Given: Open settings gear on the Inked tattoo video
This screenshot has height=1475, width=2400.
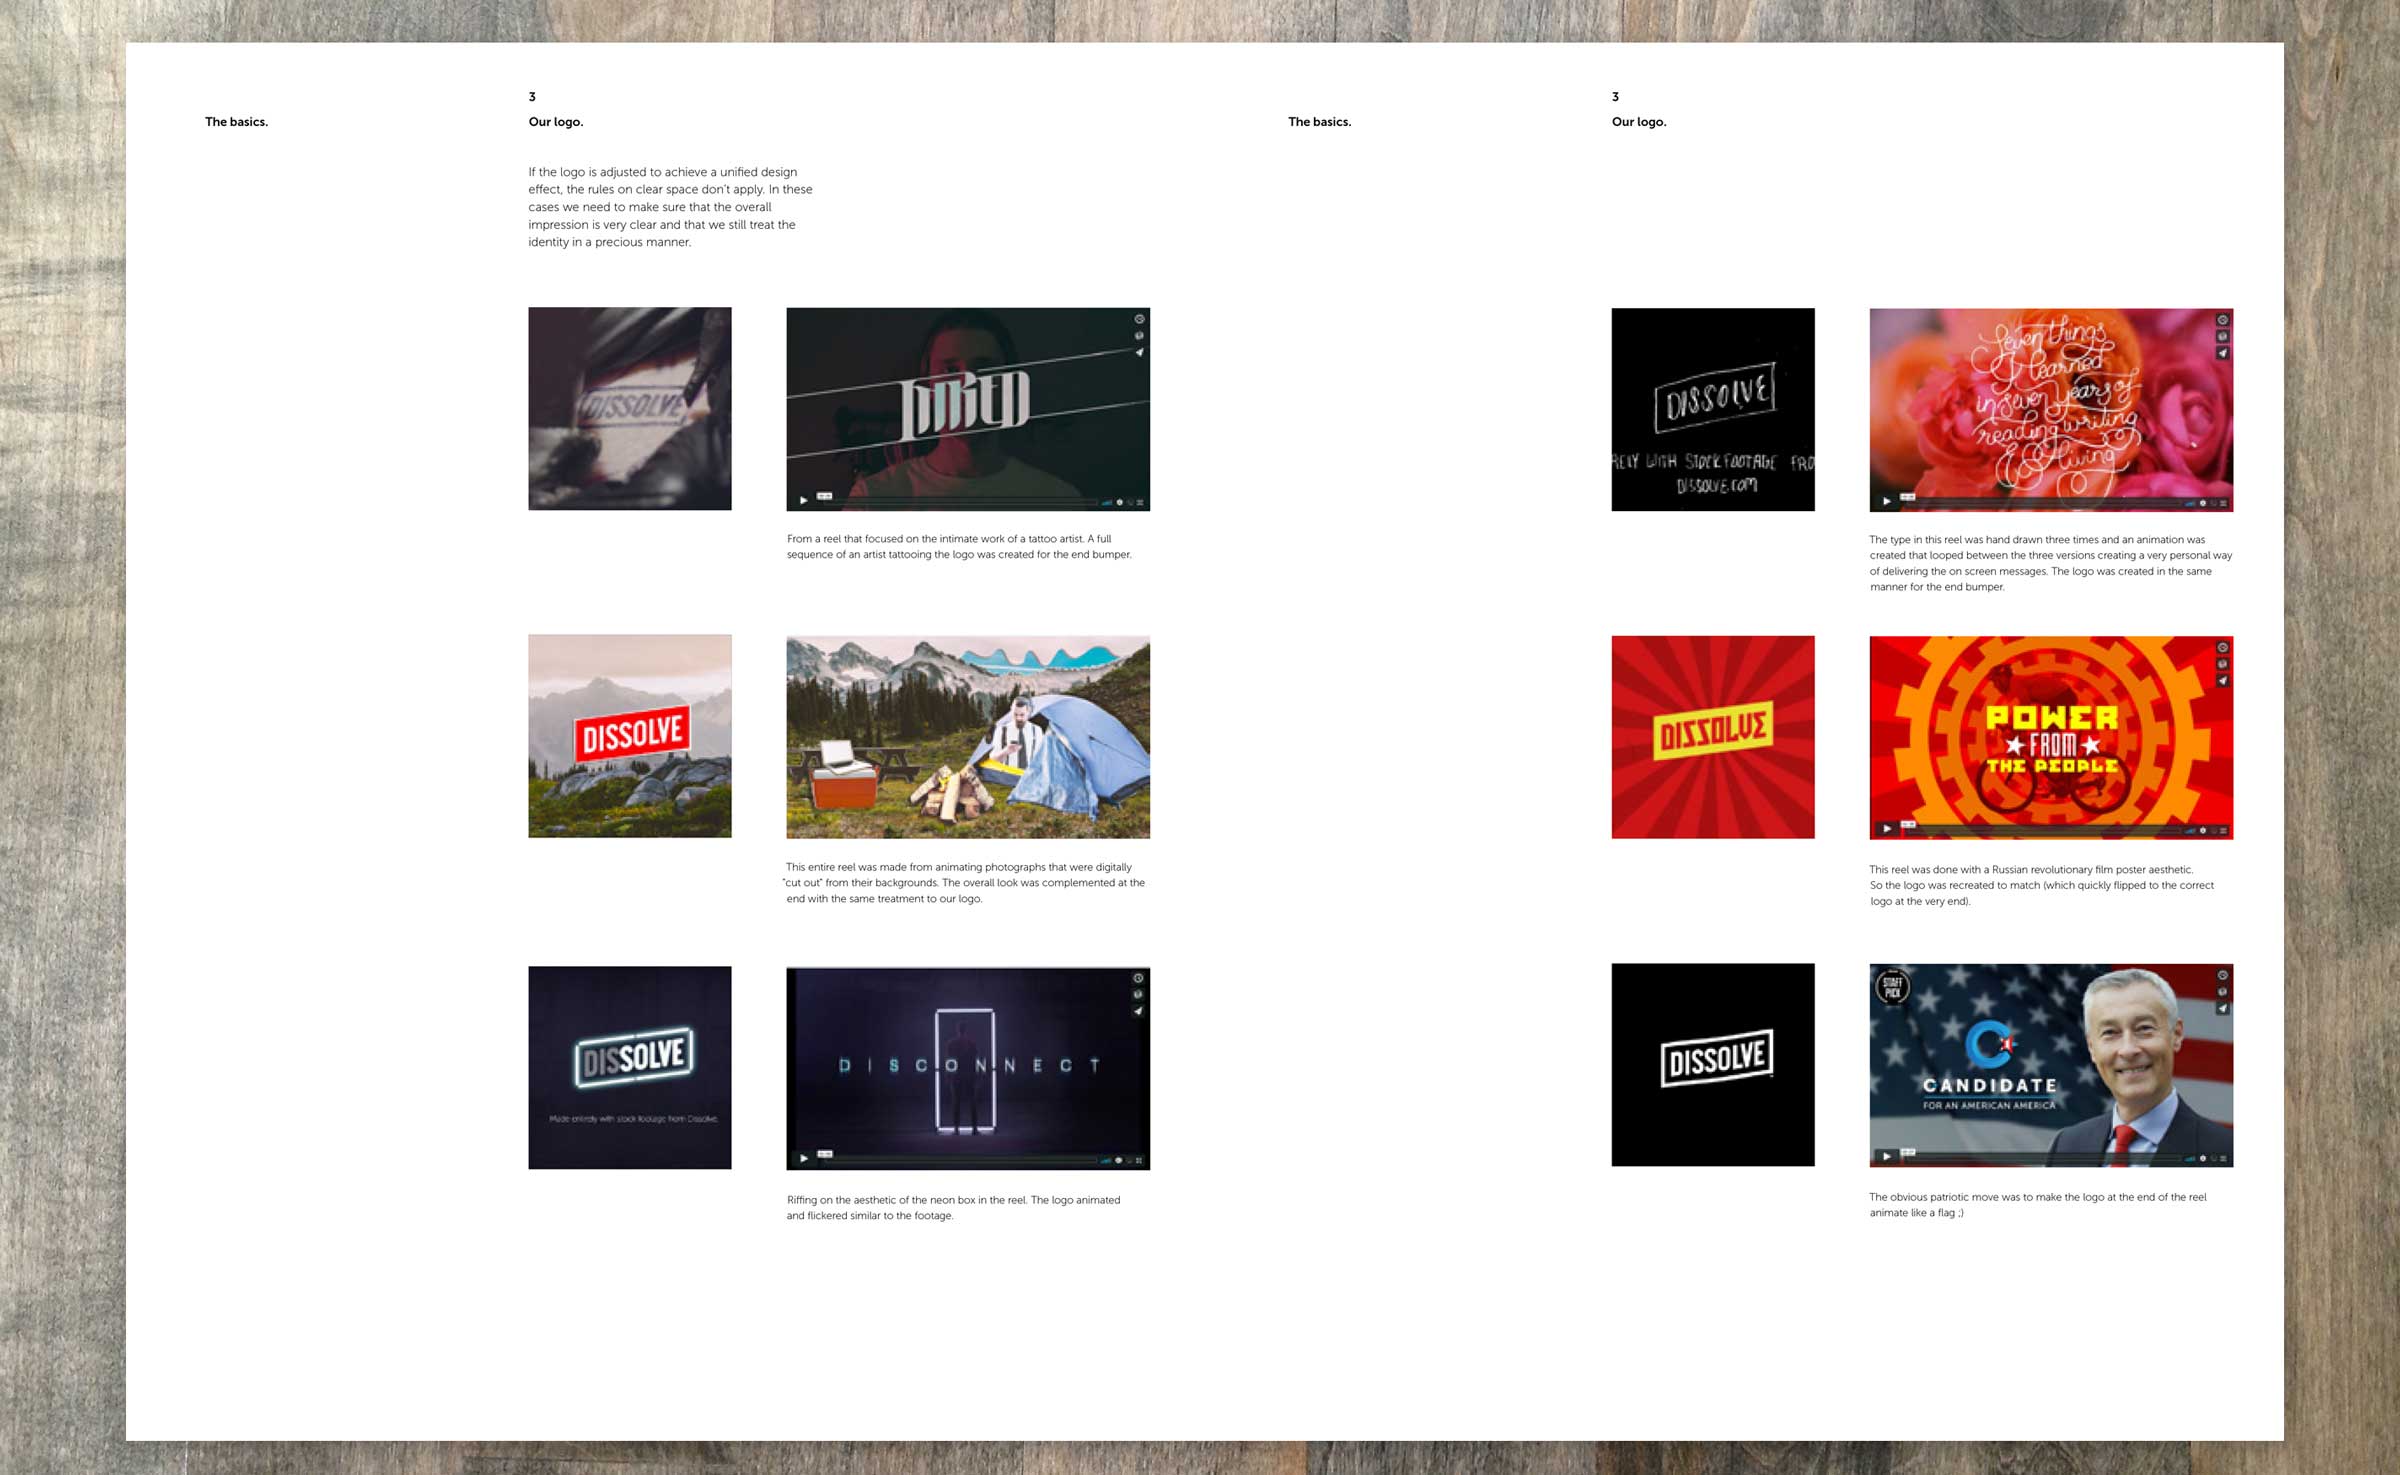Looking at the screenshot, I should click(1120, 502).
